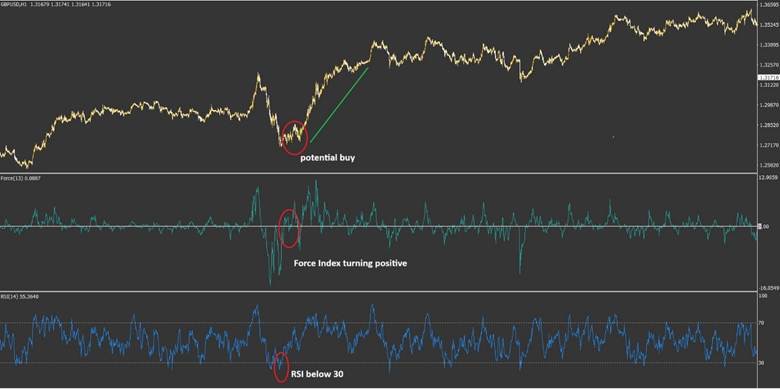This screenshot has height=390, width=780.
Task: Click the GBPUSD,H1 chart title label
Action: 13,4
